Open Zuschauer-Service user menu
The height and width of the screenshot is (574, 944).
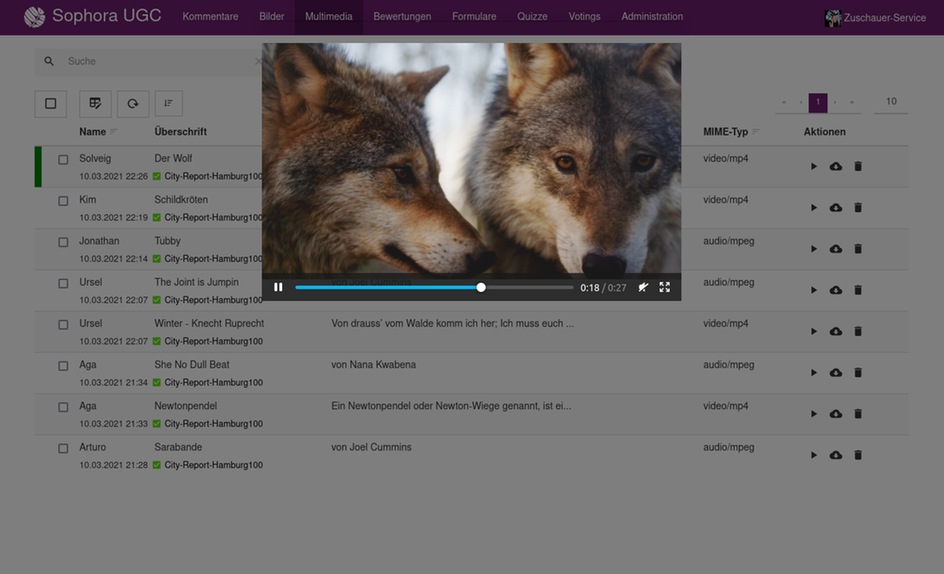[875, 18]
